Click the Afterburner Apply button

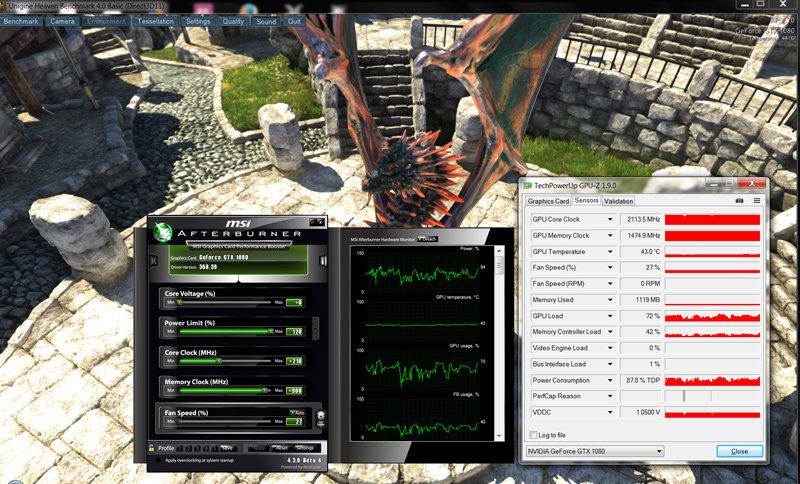pyautogui.click(x=259, y=448)
